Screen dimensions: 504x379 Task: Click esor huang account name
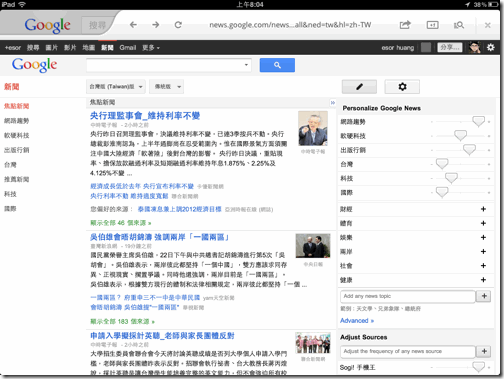(x=398, y=48)
